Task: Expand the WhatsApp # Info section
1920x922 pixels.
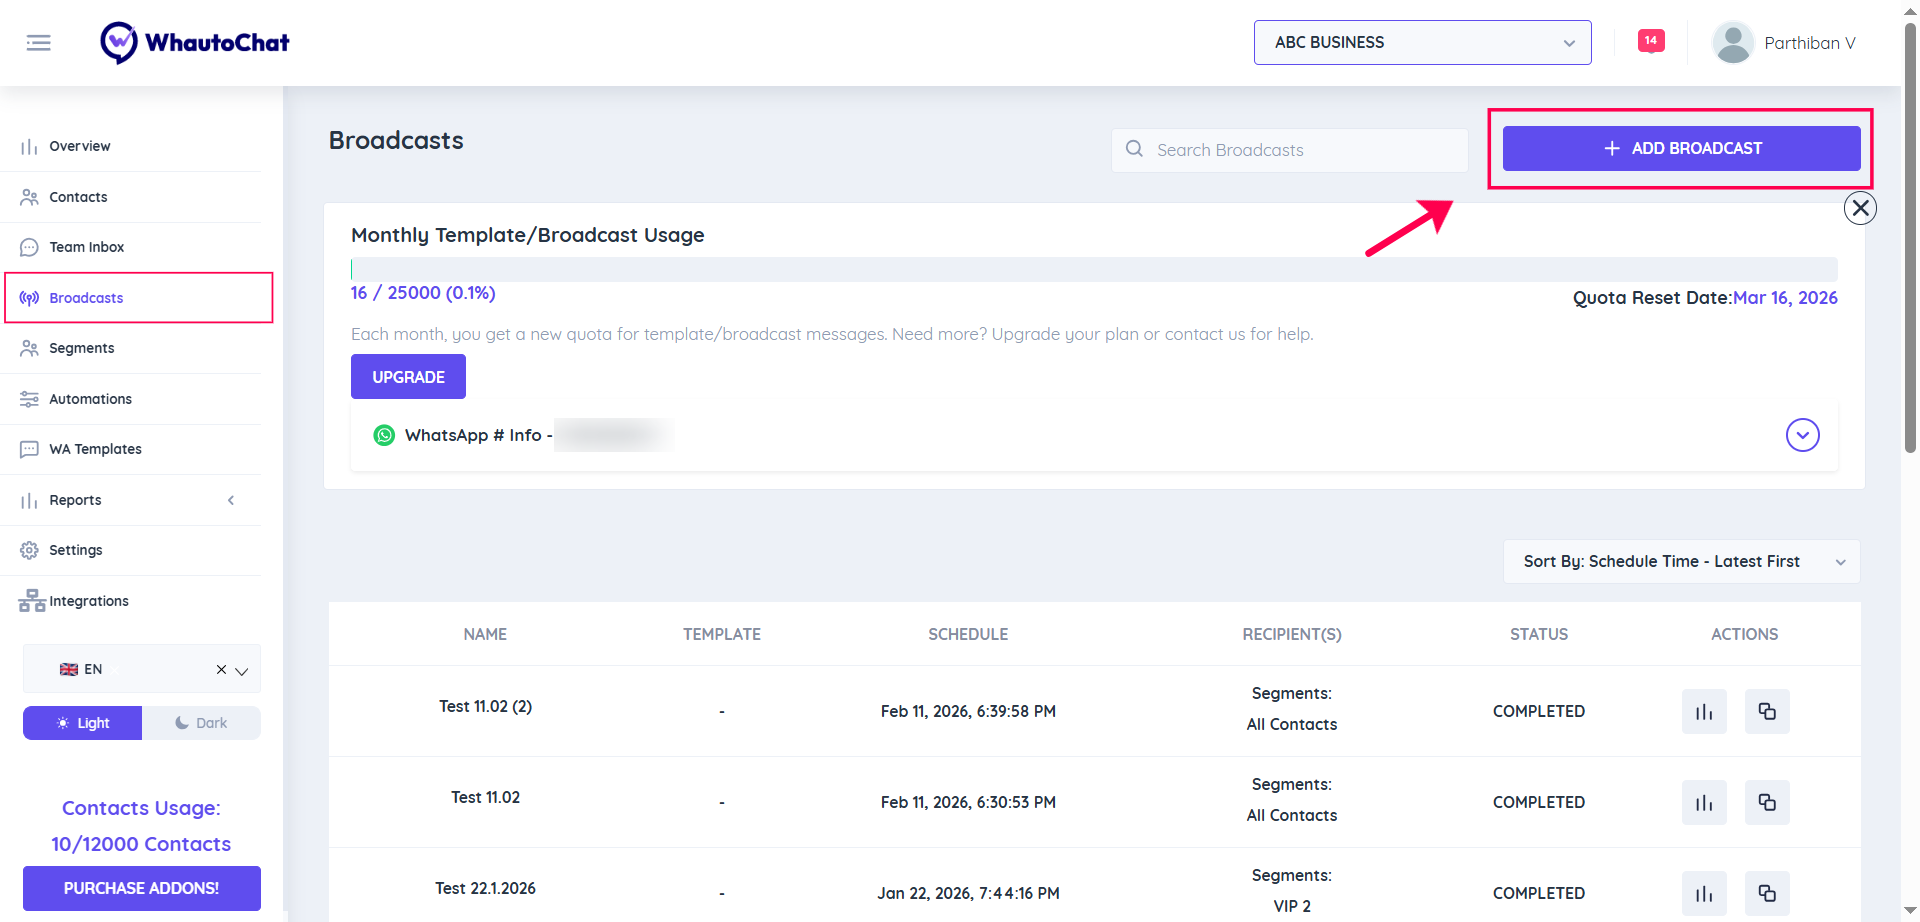Action: coord(1801,435)
